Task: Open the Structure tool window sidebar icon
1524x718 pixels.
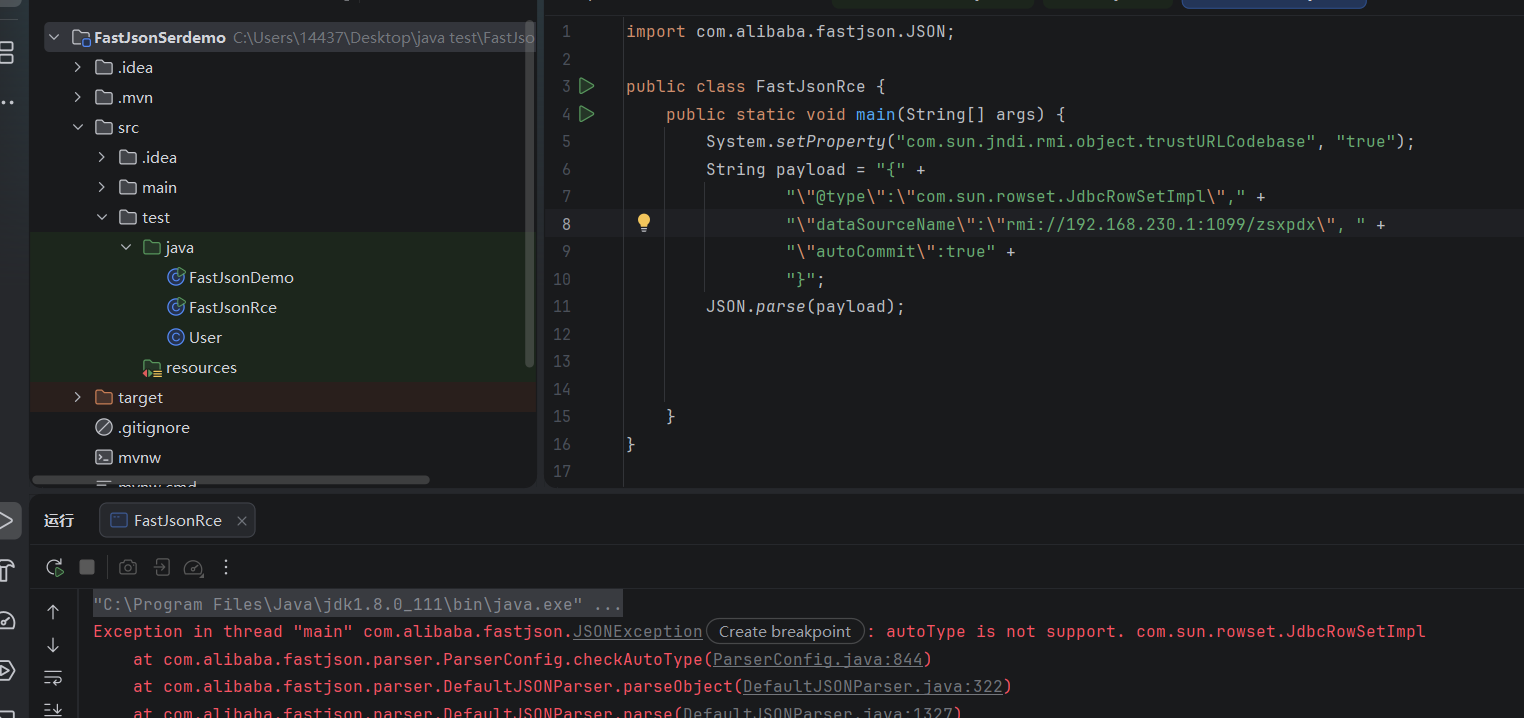Action: (6, 52)
